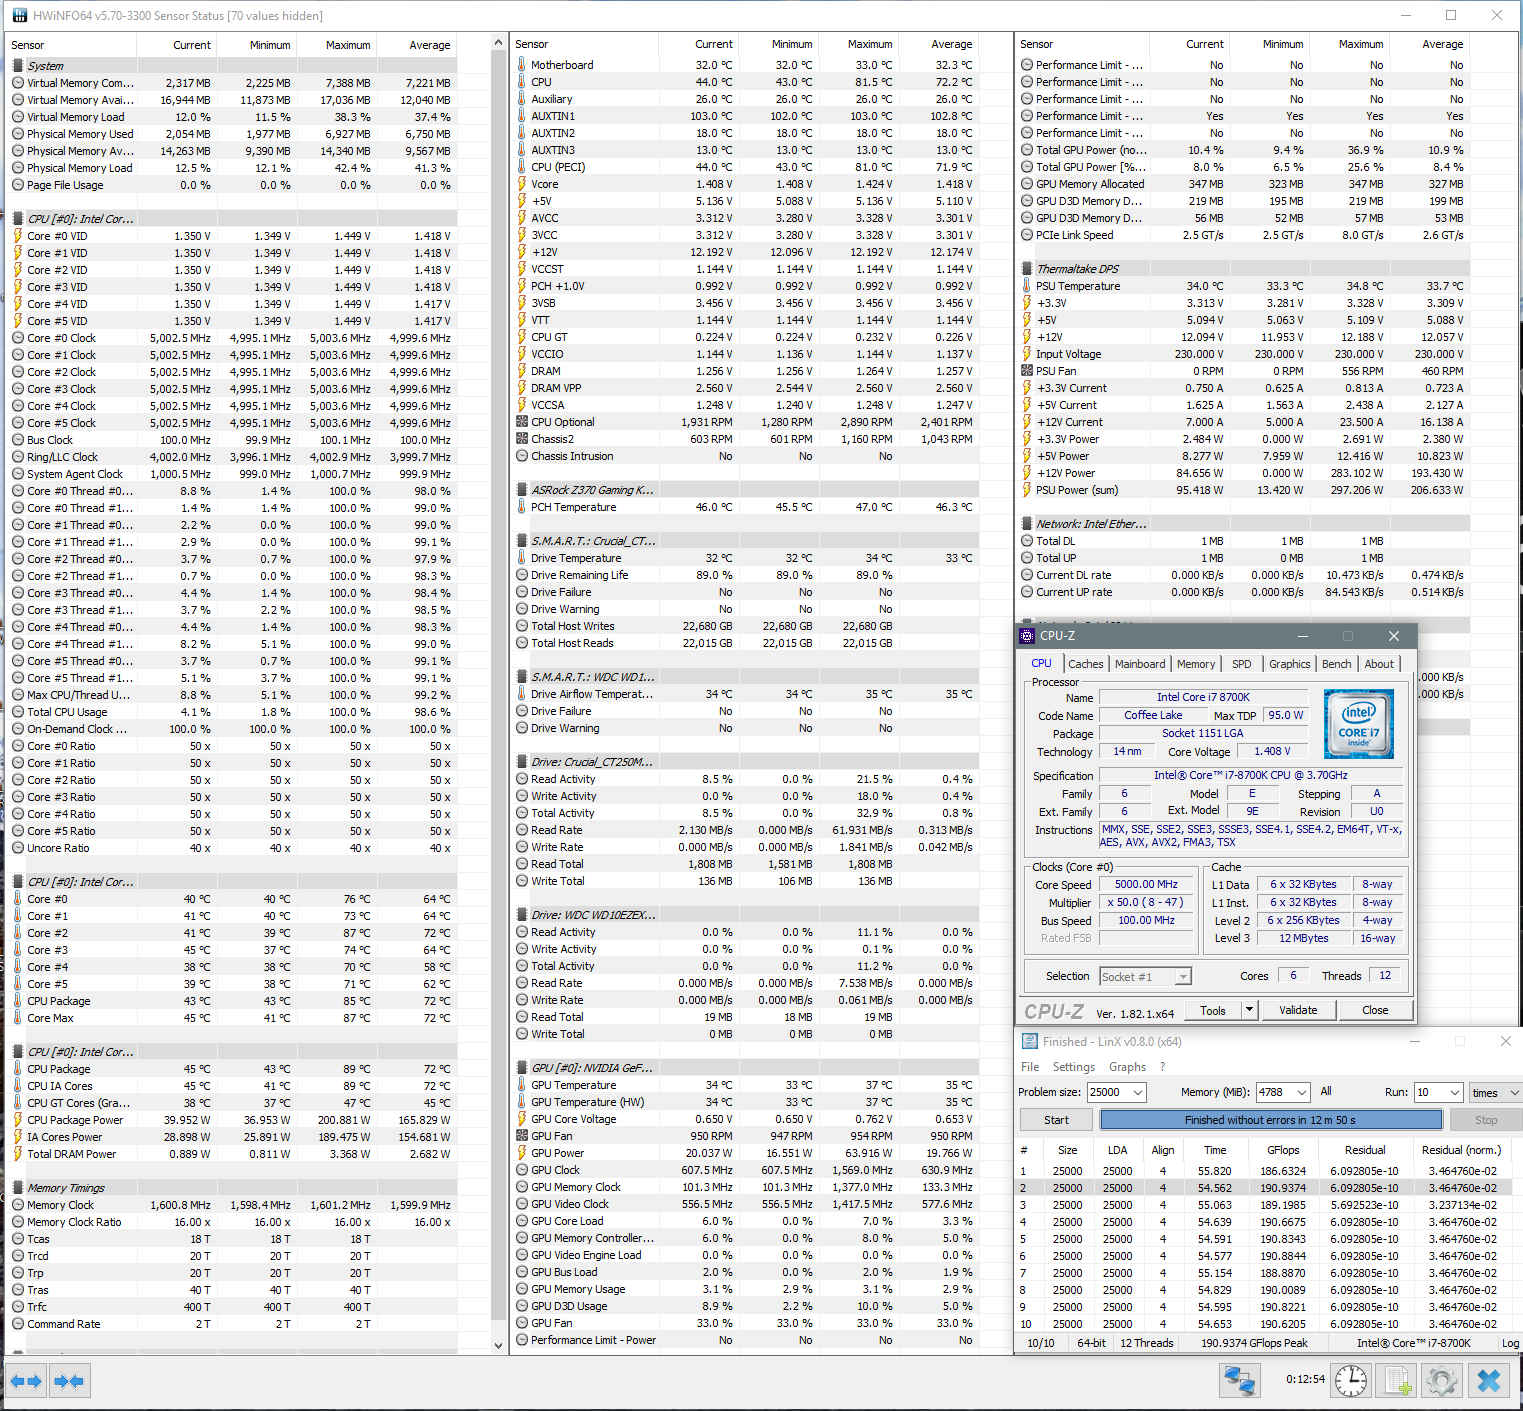Open the Settings menu in LinX

(x=1074, y=1067)
